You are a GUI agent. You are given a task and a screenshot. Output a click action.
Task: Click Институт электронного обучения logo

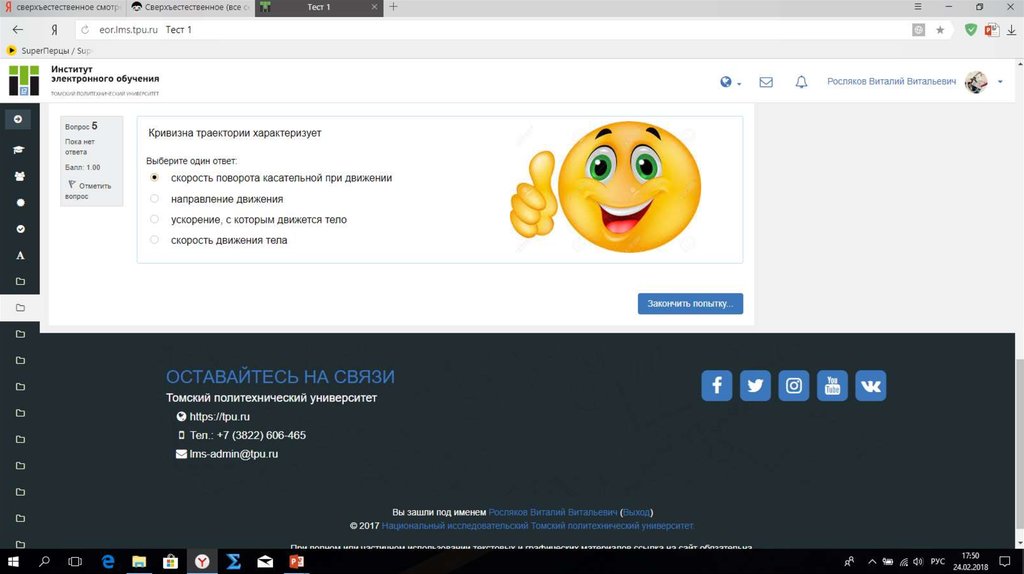pyautogui.click(x=84, y=81)
